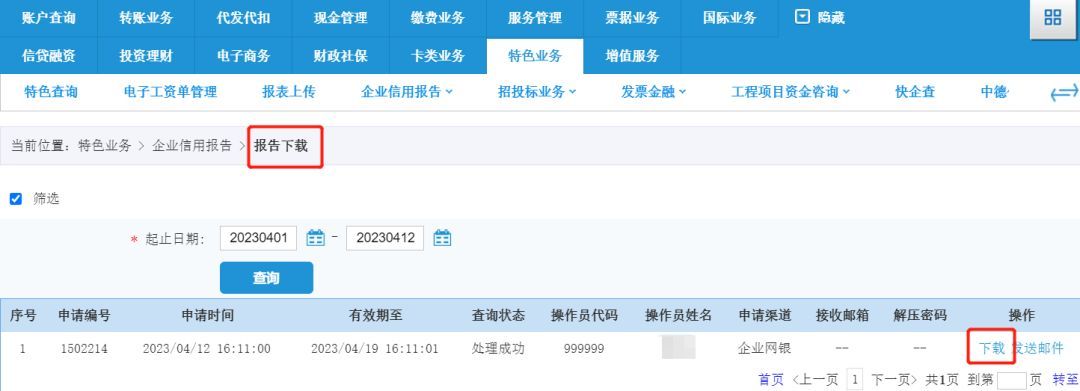The width and height of the screenshot is (1080, 391).
Task: Go to 下一页 next page link
Action: tap(894, 380)
